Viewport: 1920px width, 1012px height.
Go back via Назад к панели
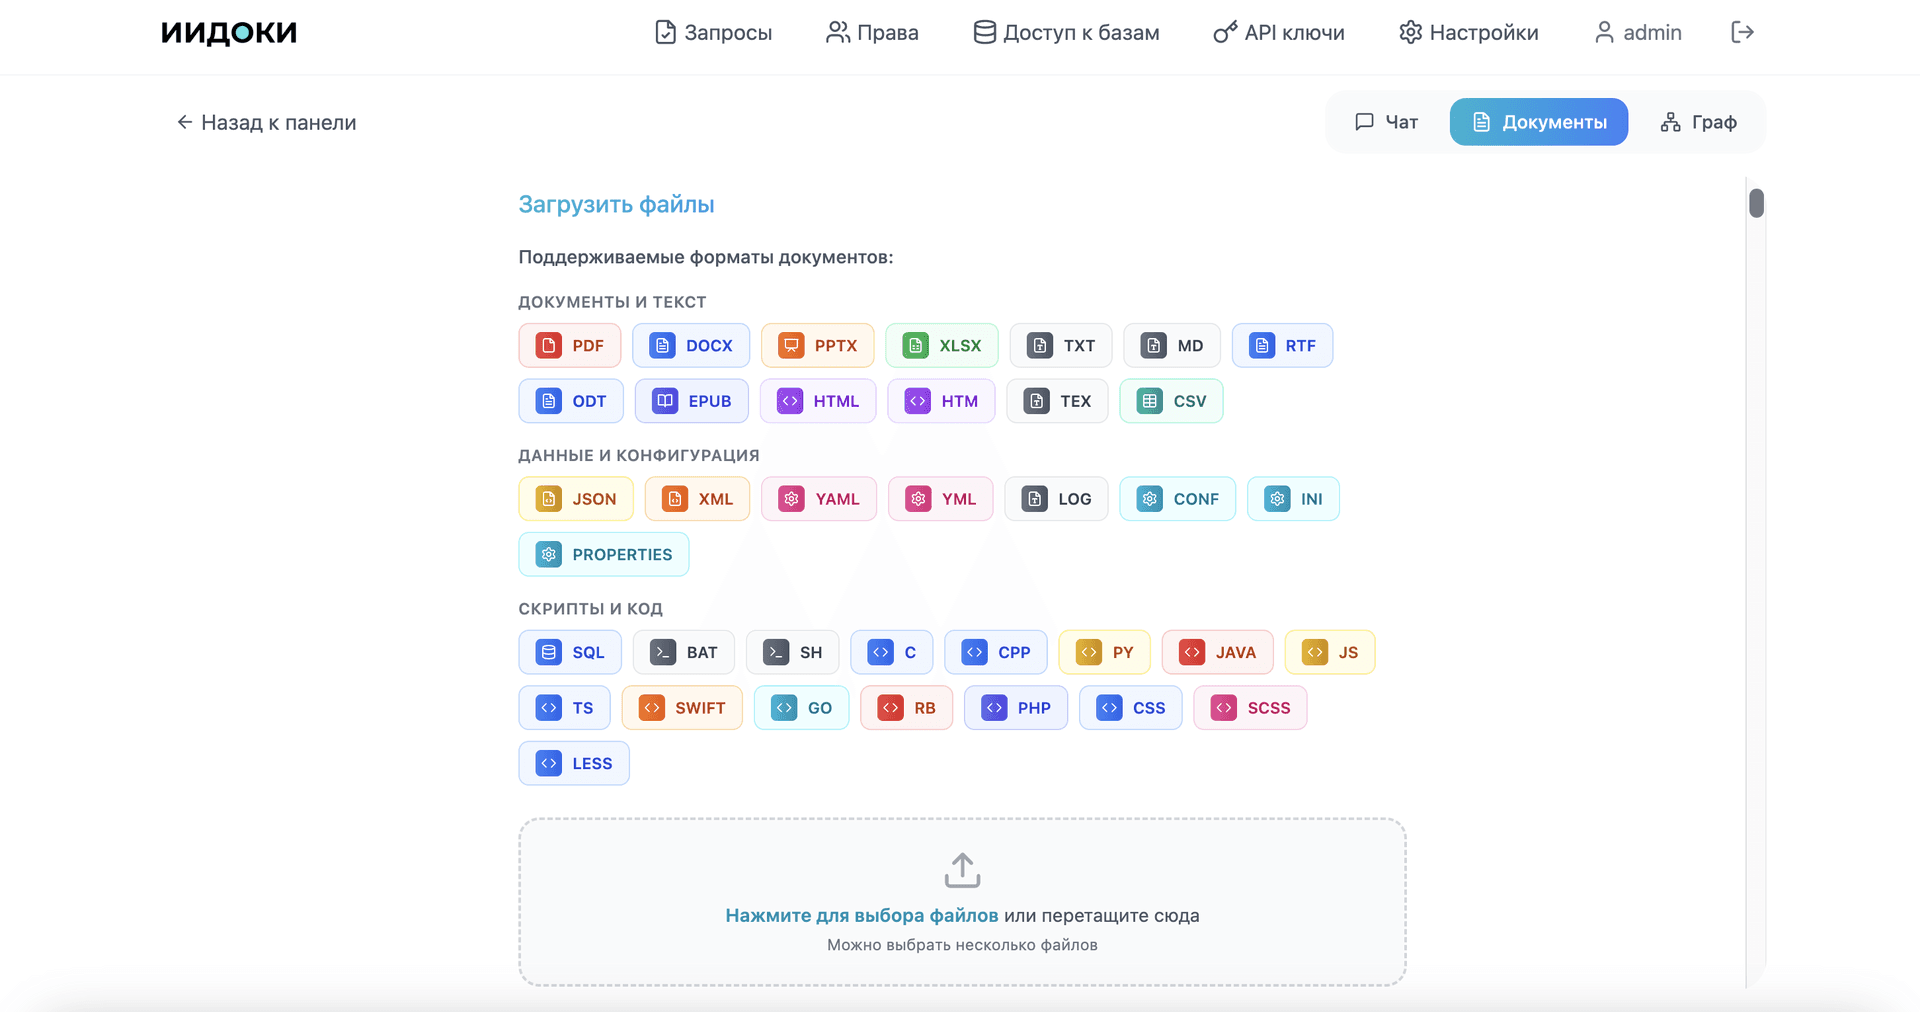pyautogui.click(x=266, y=122)
